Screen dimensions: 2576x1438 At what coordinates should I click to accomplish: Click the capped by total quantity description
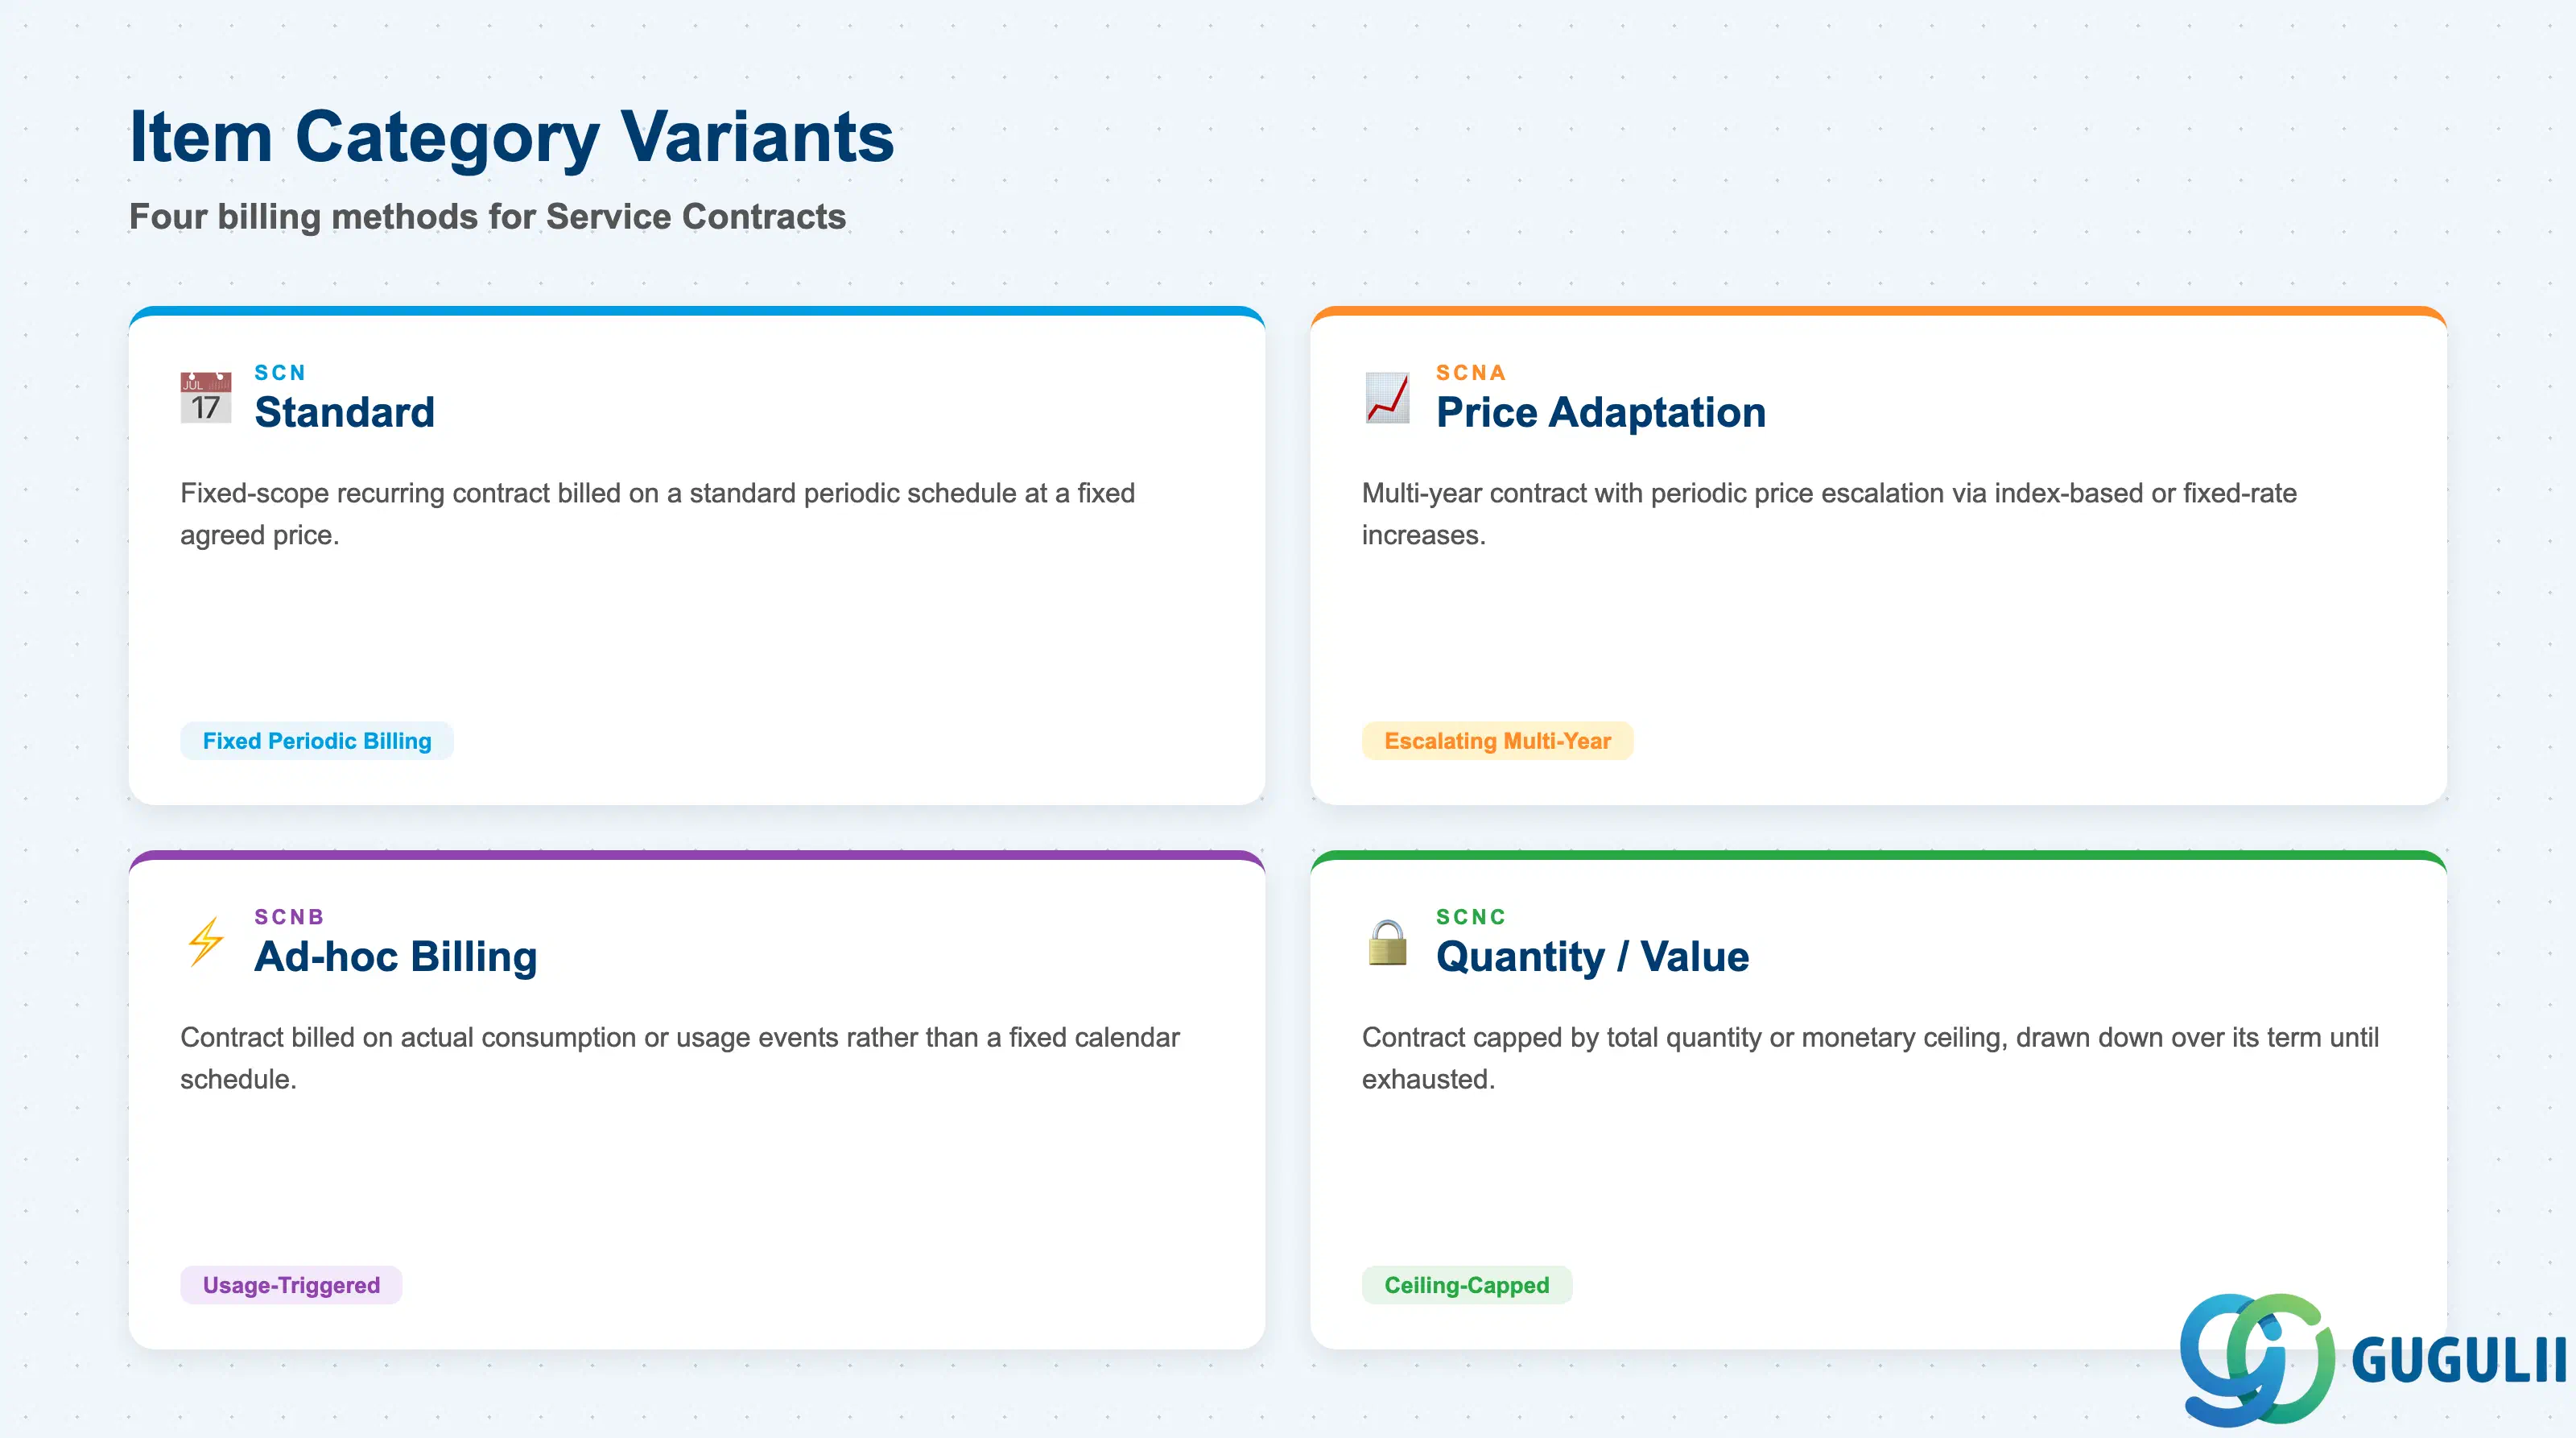[x=1870, y=1058]
